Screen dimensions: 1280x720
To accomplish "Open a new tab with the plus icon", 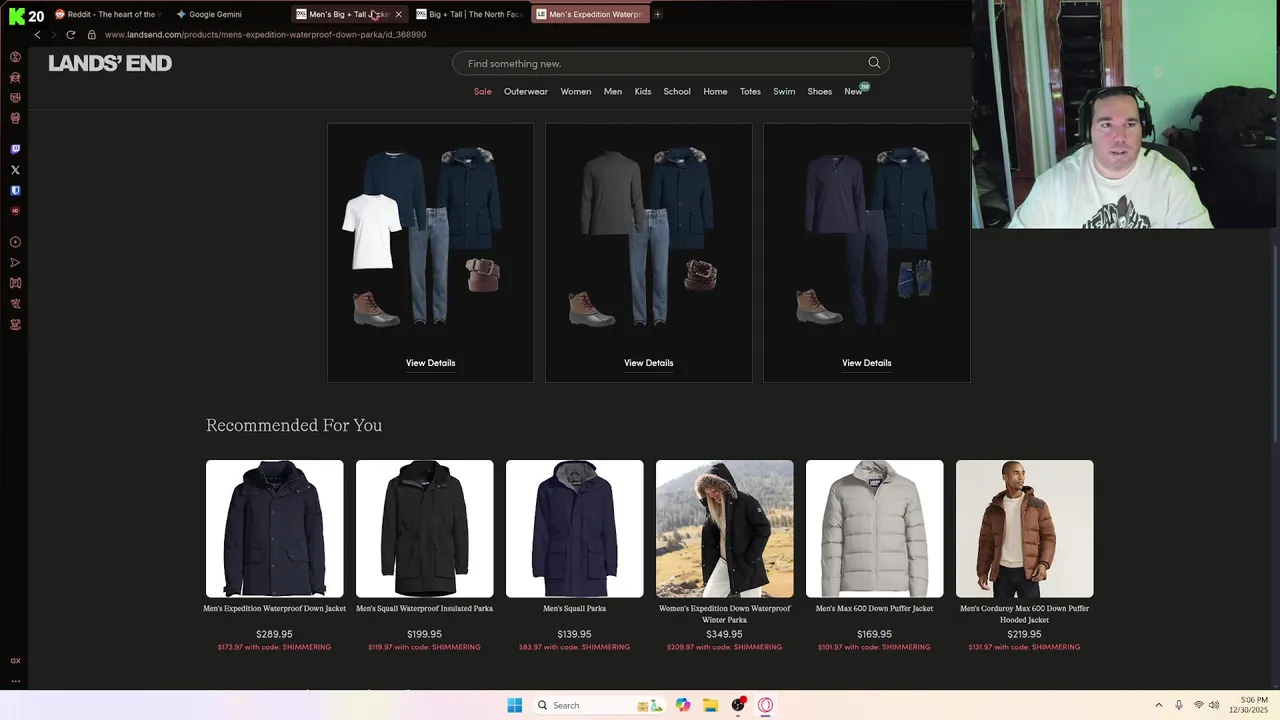I will tap(657, 14).
